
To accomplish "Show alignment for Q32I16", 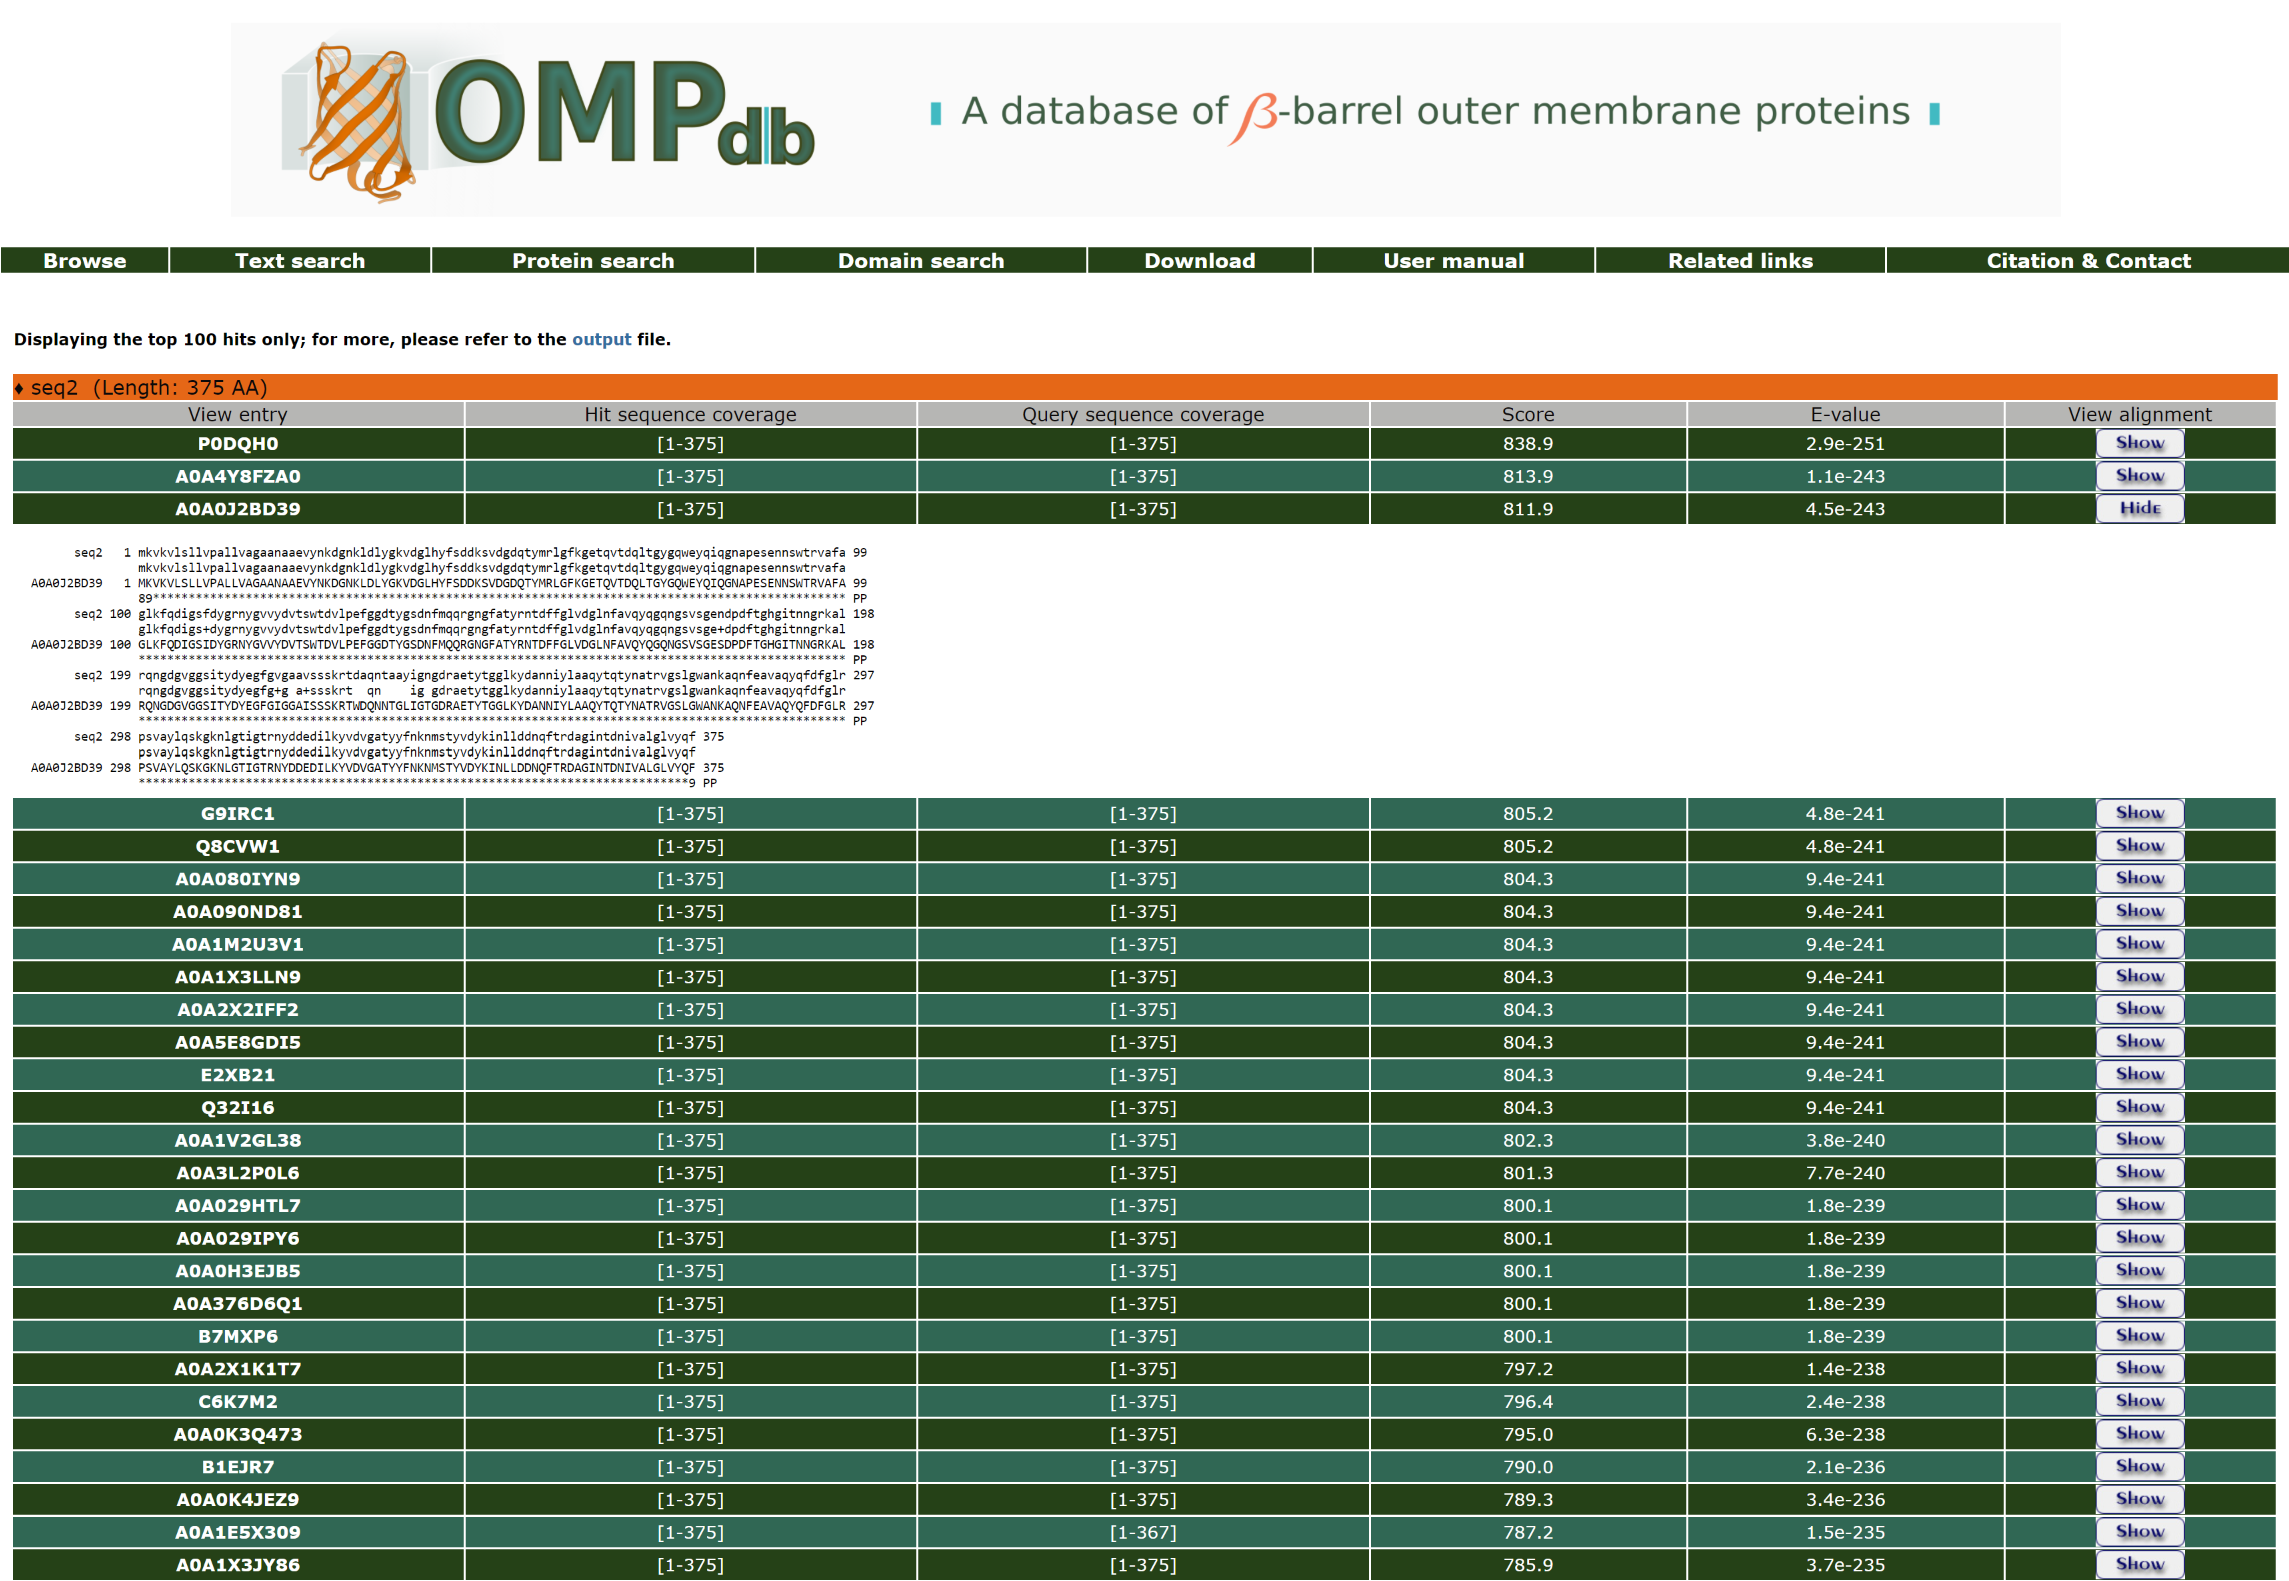I will [2140, 1107].
